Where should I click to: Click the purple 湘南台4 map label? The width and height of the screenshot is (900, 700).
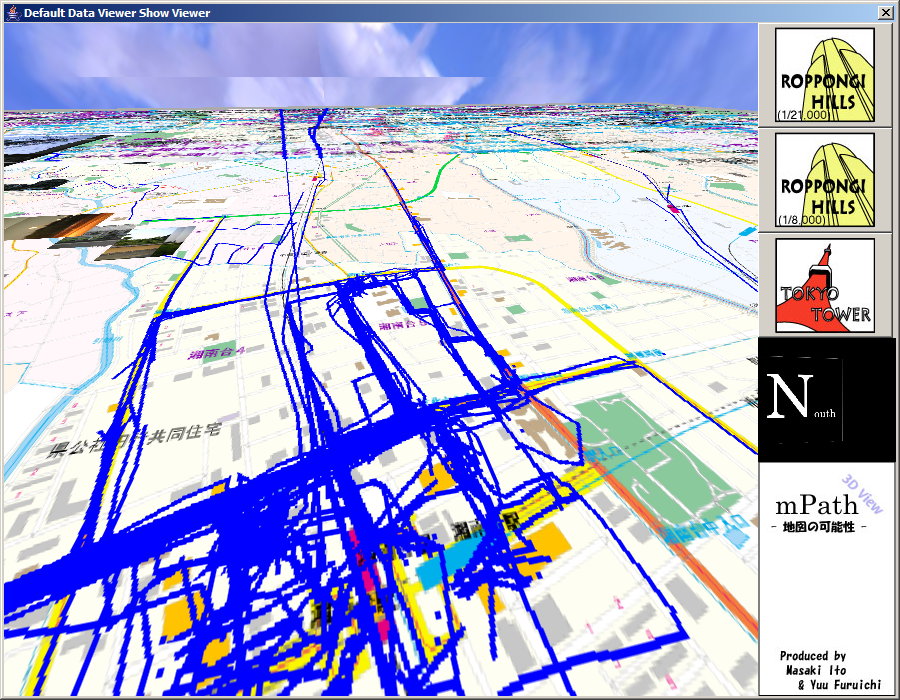[x=209, y=354]
